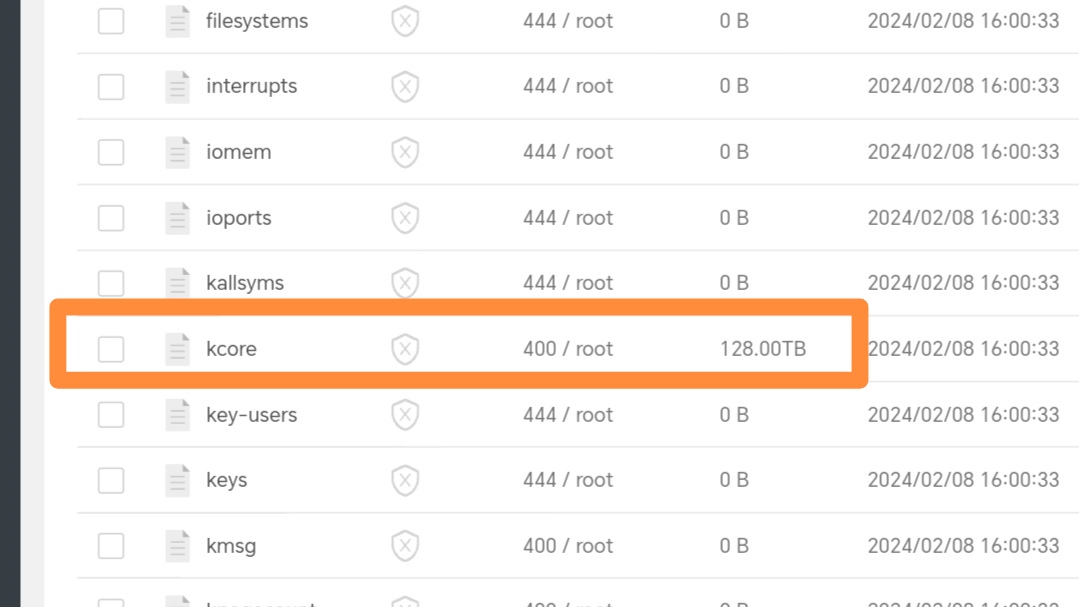This screenshot has width=1079, height=607.
Task: Click the kallsyms file name
Action: (245, 284)
